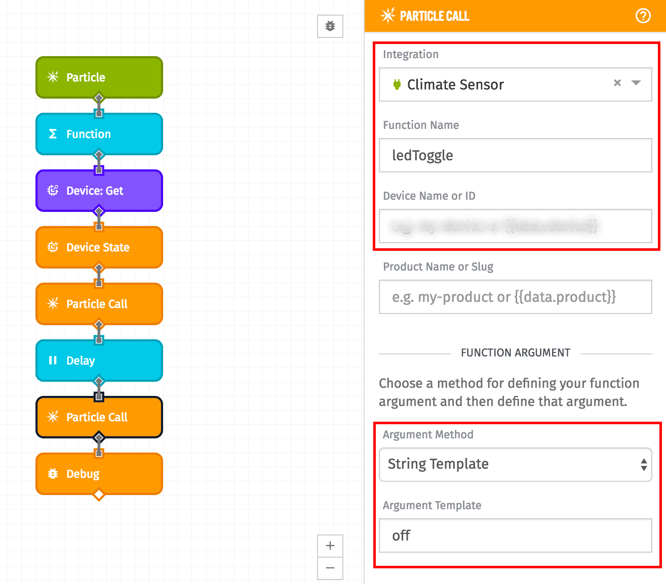Select the Device State node
The width and height of the screenshot is (666, 584).
(99, 247)
